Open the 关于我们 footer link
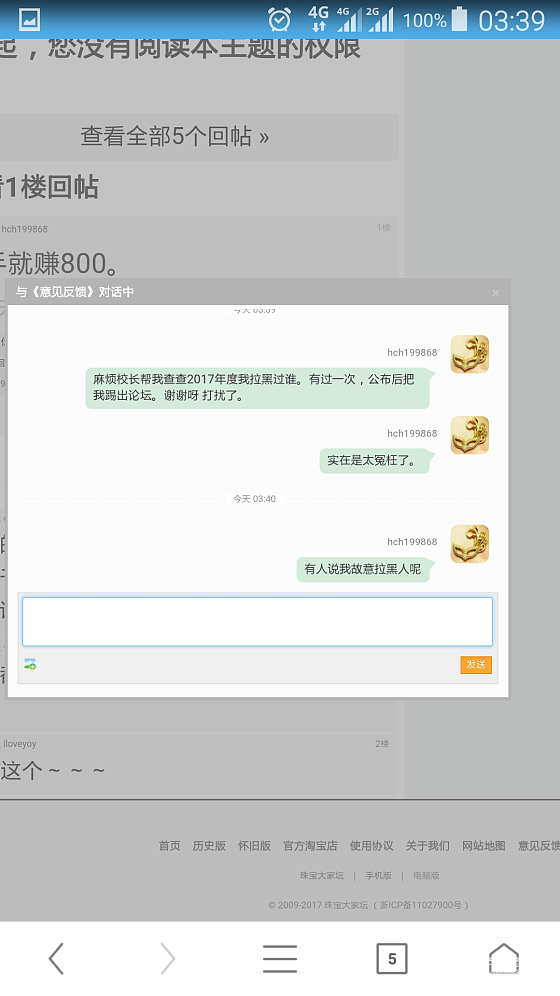The height and width of the screenshot is (996, 560). [x=427, y=845]
